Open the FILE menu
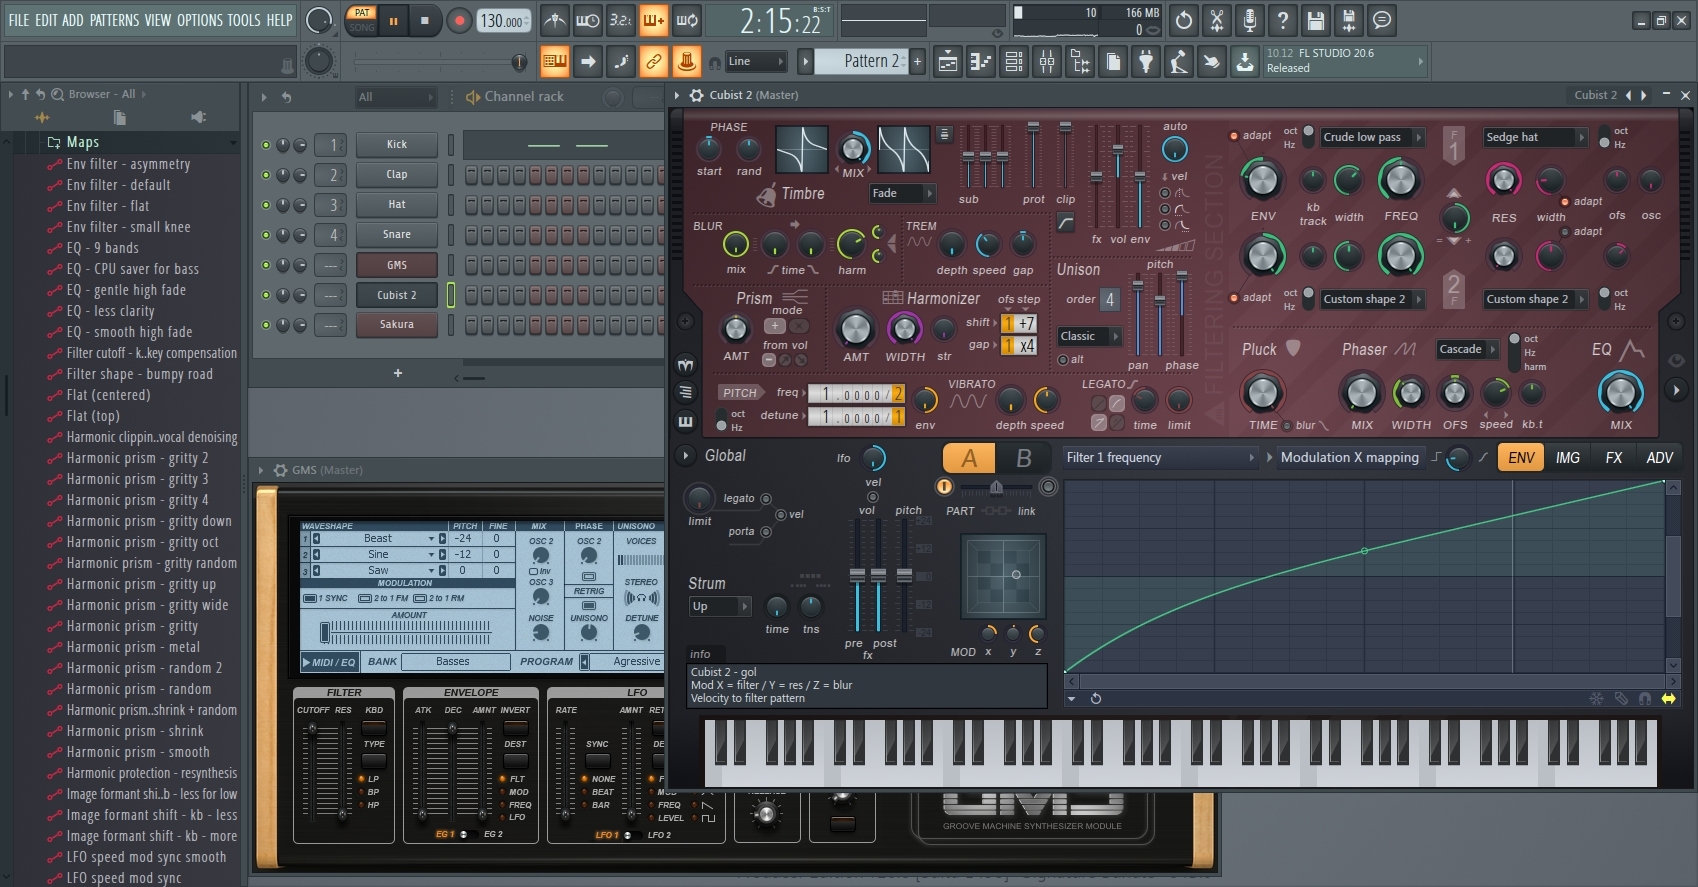 [19, 20]
